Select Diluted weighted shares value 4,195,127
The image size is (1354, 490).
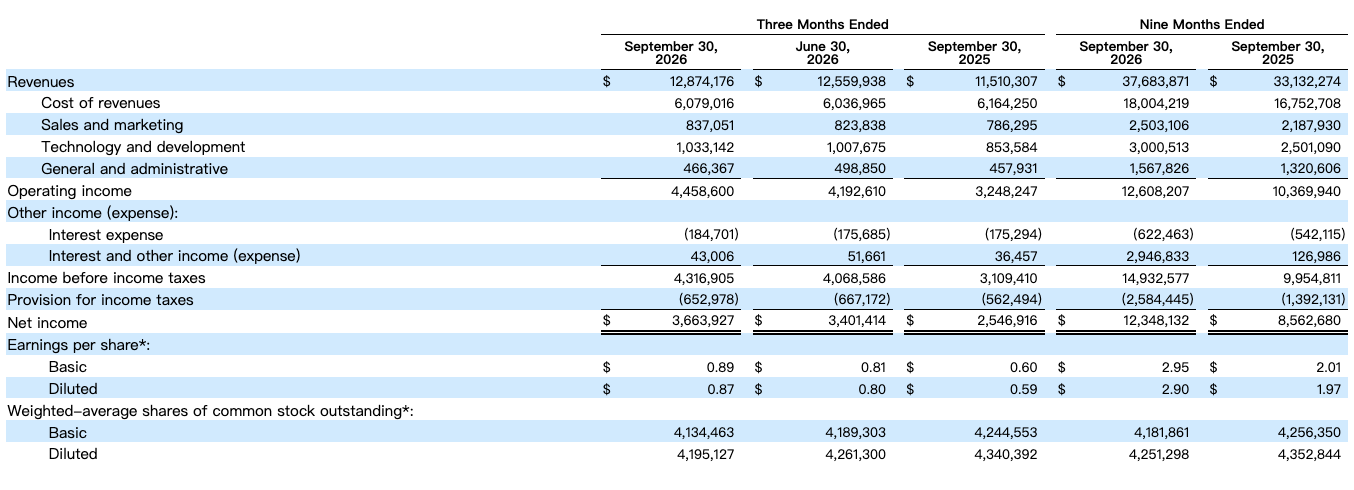point(707,455)
